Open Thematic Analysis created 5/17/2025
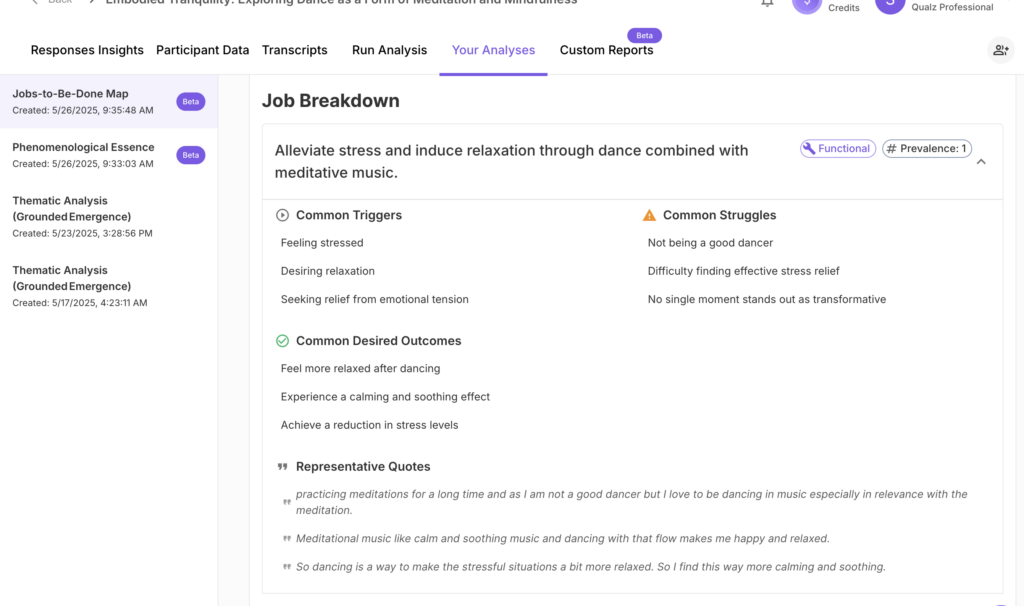 [109, 285]
